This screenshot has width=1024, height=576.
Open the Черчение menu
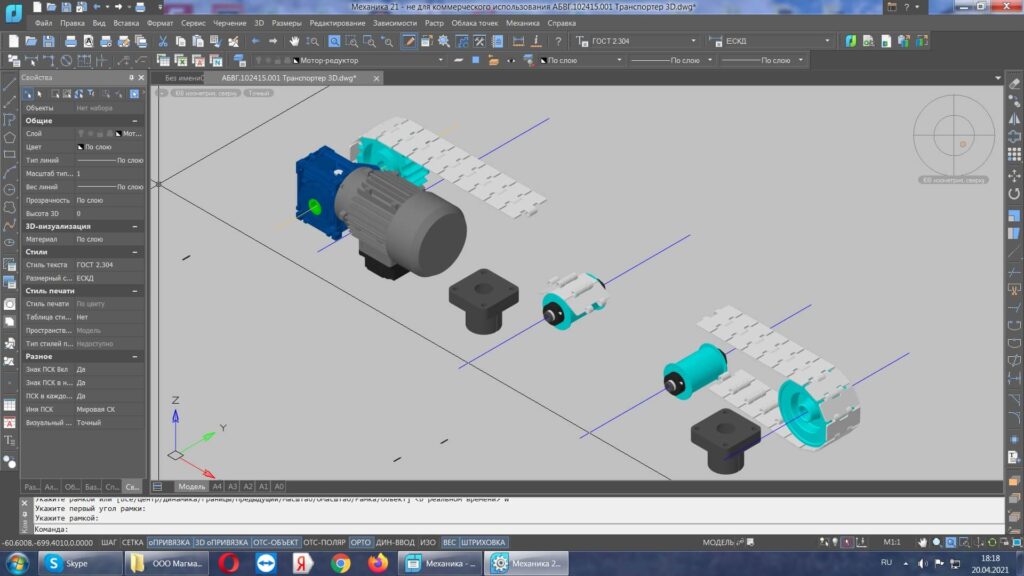pos(230,23)
